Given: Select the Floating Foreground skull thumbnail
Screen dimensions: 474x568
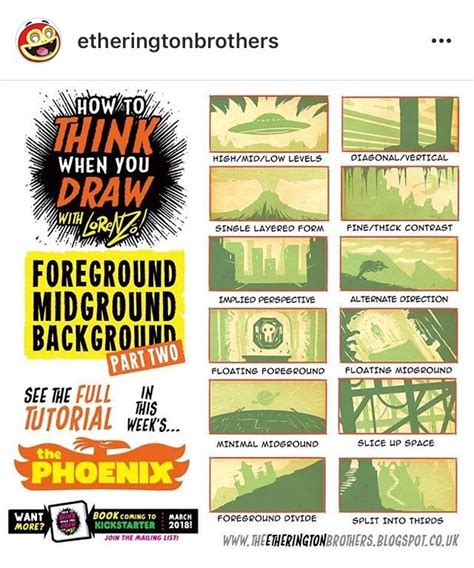Looking at the screenshot, I should click(268, 335).
